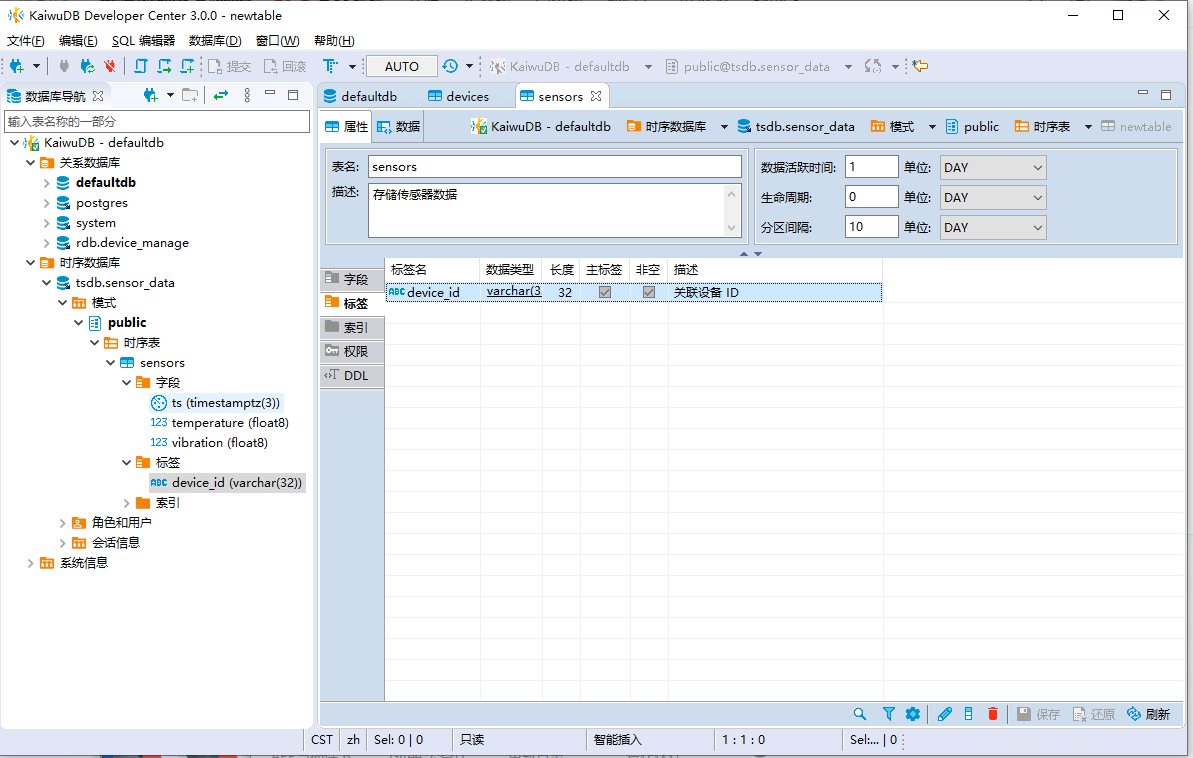The image size is (1193, 758).
Task: Expand the postgres database node
Action: pyautogui.click(x=46, y=203)
